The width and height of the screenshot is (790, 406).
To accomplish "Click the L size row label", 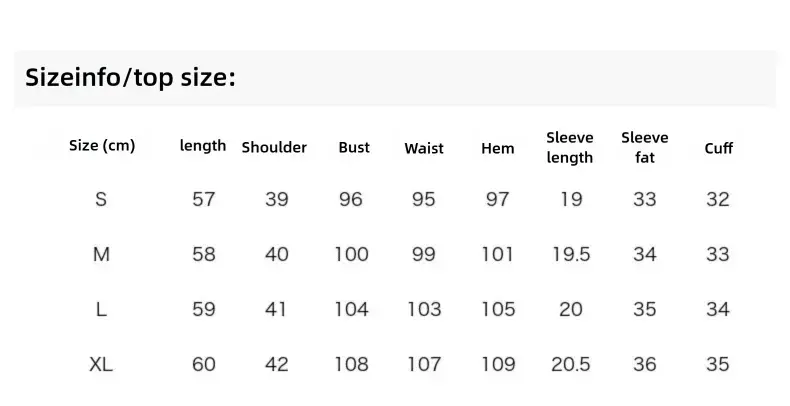I will [101, 309].
